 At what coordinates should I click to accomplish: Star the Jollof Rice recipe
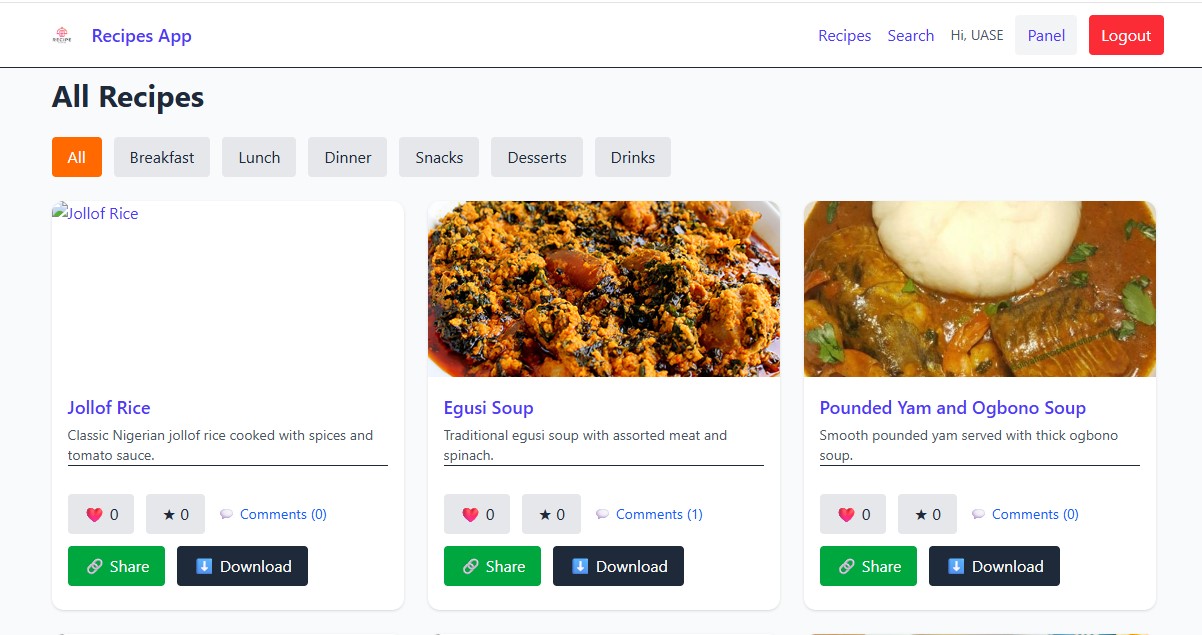click(175, 514)
